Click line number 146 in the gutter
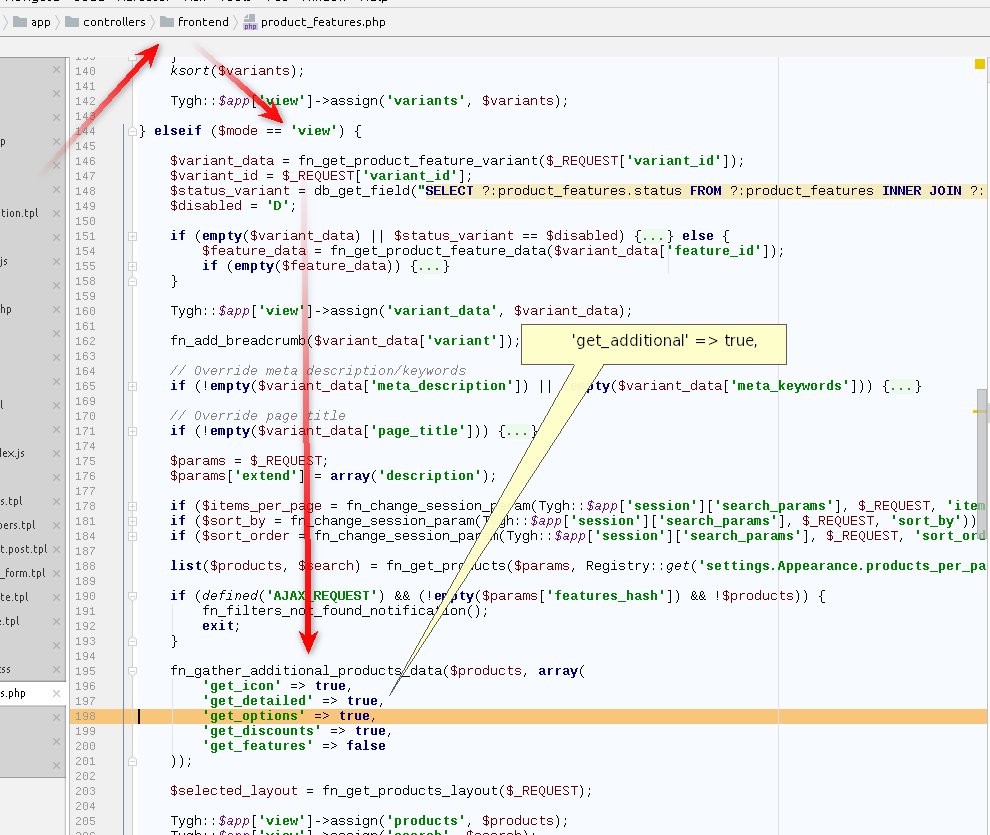Image resolution: width=990 pixels, height=835 pixels. 85,161
